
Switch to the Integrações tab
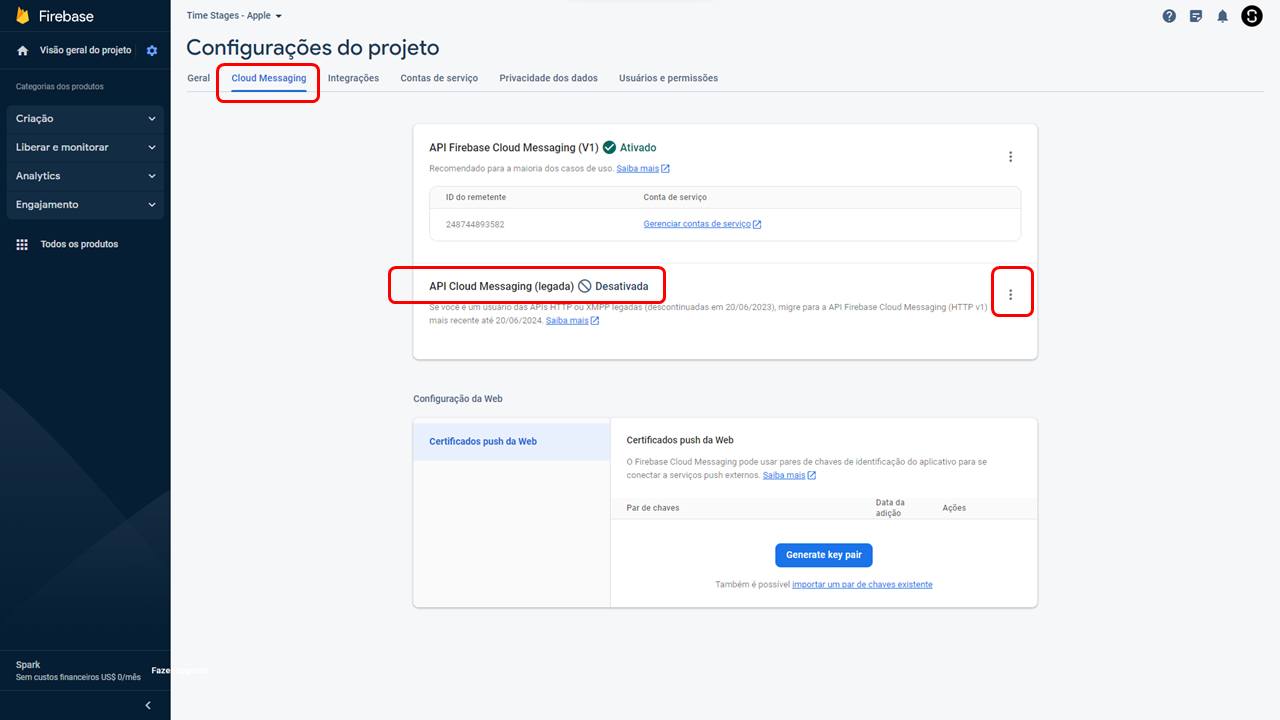353,78
